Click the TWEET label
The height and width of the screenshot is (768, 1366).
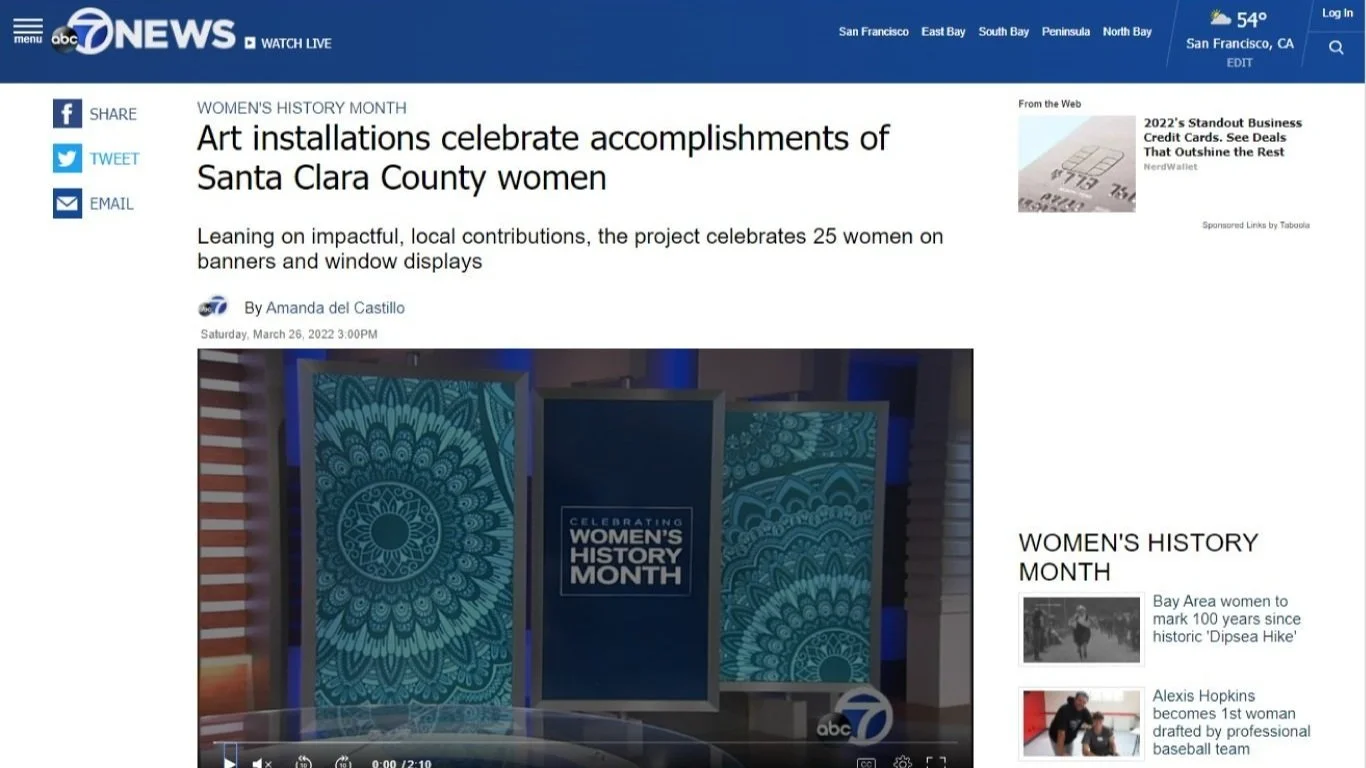[x=114, y=159]
